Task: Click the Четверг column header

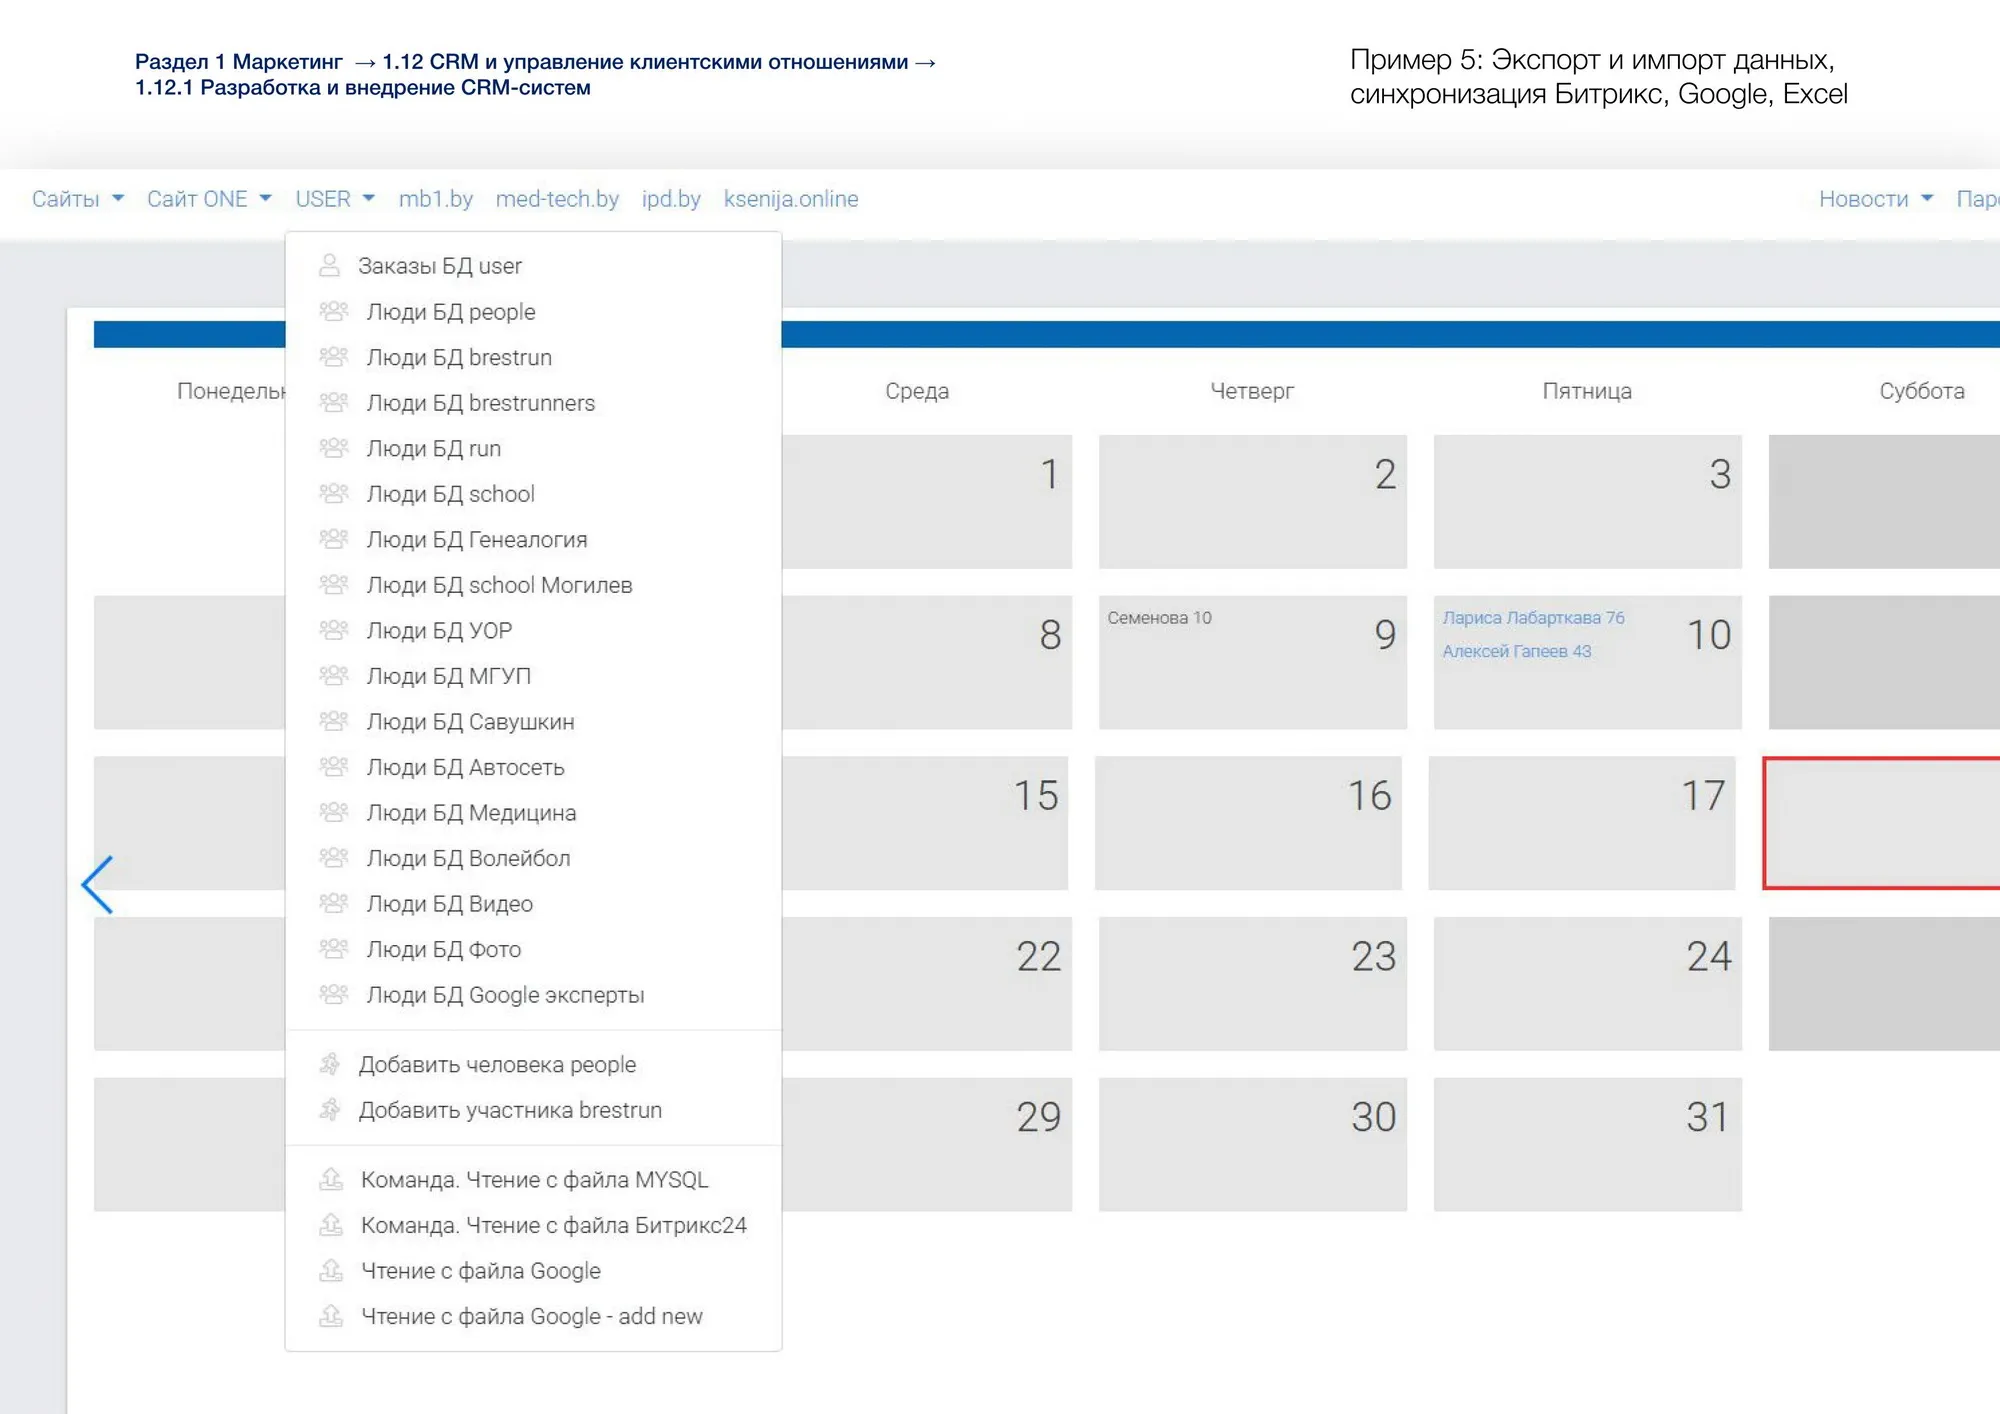Action: [x=1252, y=391]
